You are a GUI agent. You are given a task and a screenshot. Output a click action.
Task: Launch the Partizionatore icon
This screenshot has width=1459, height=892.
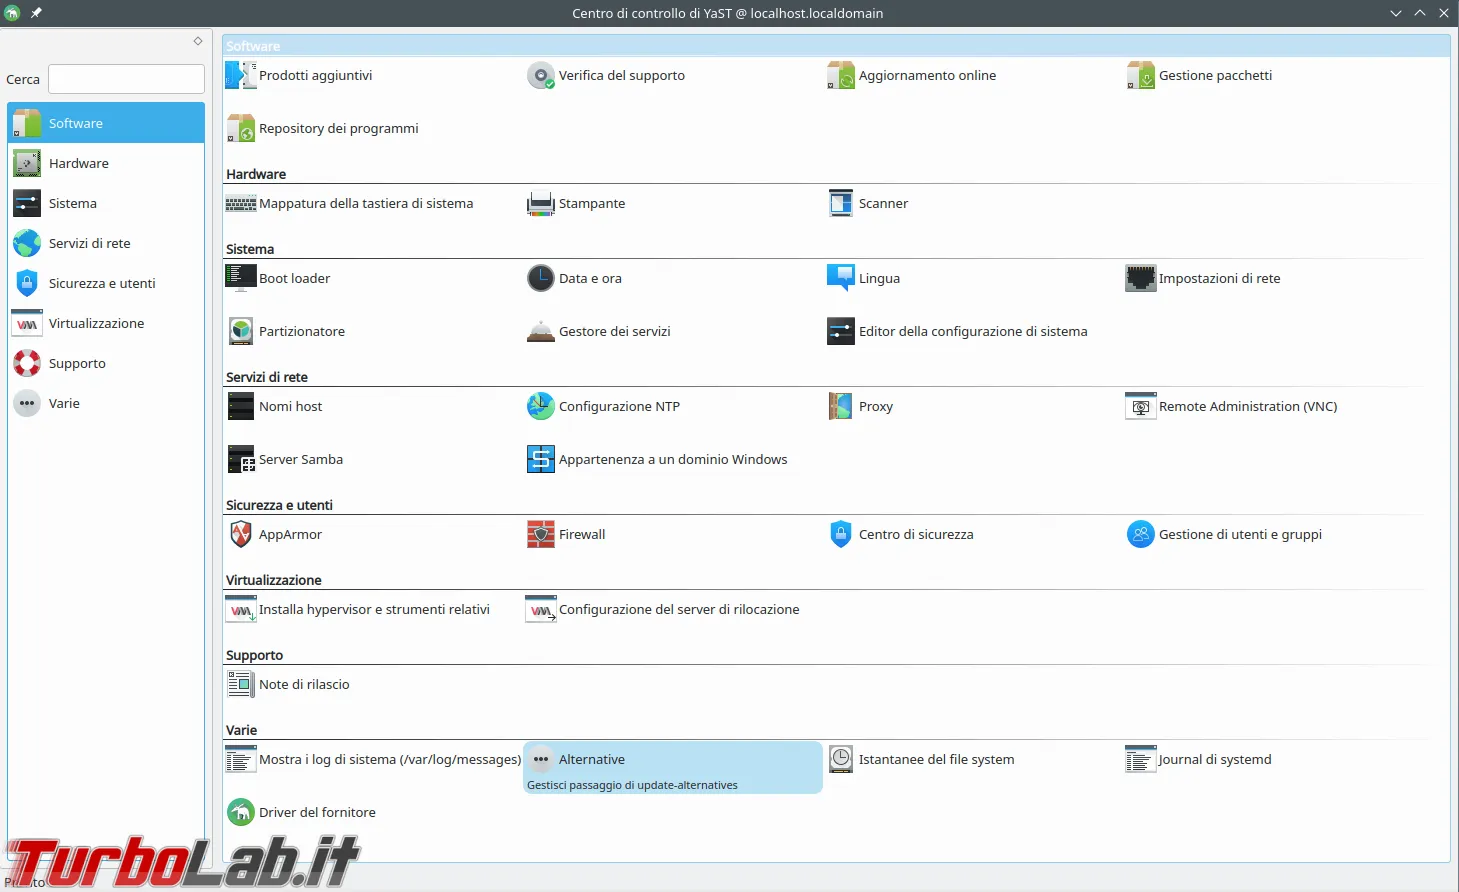coord(241,332)
